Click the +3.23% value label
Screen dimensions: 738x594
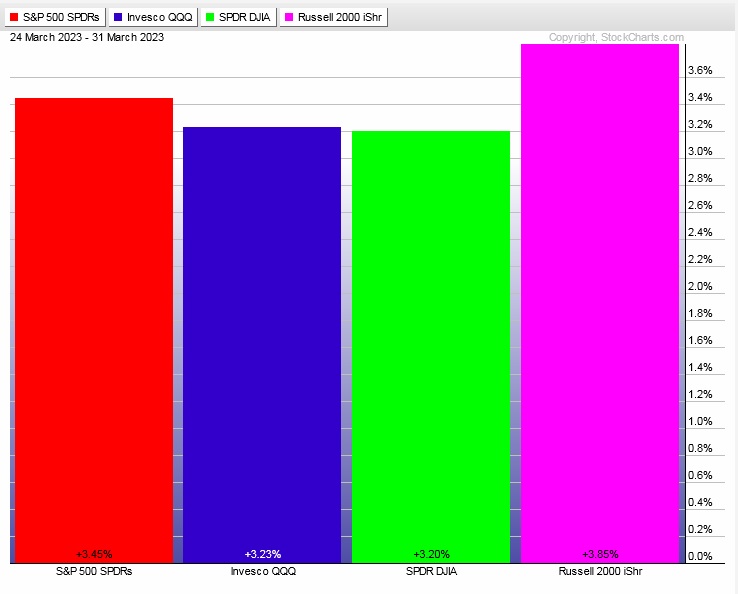pos(263,554)
